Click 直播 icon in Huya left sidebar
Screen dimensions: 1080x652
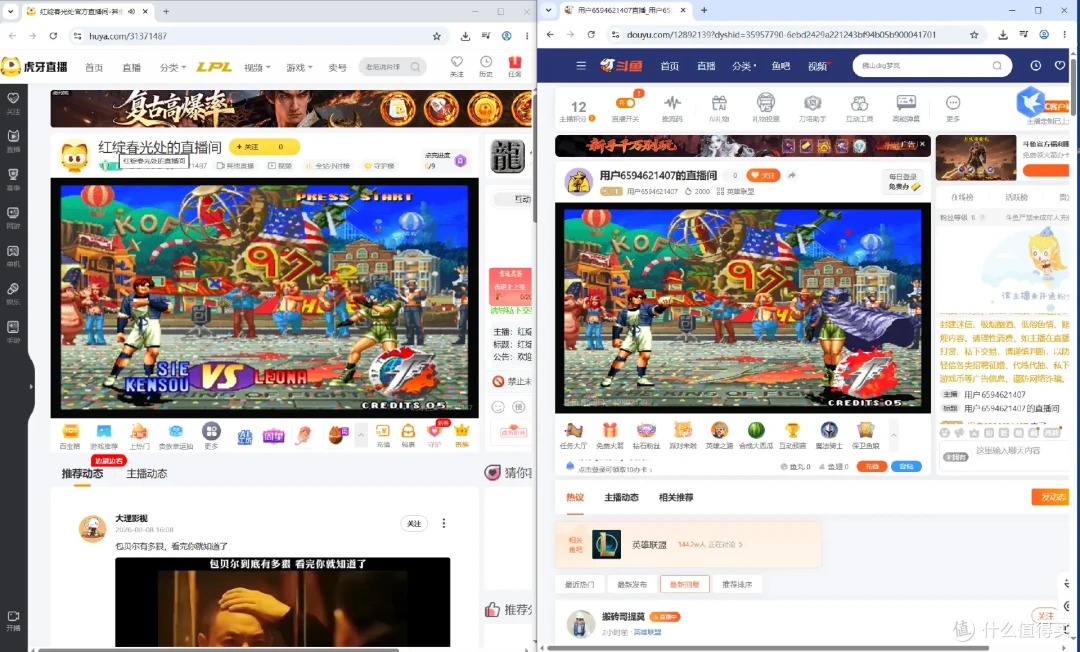13,140
